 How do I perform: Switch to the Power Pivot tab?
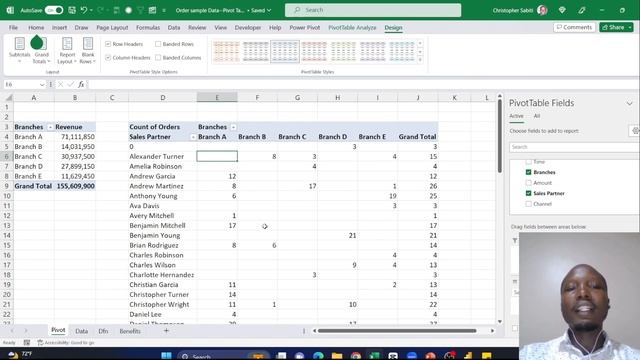tap(304, 27)
